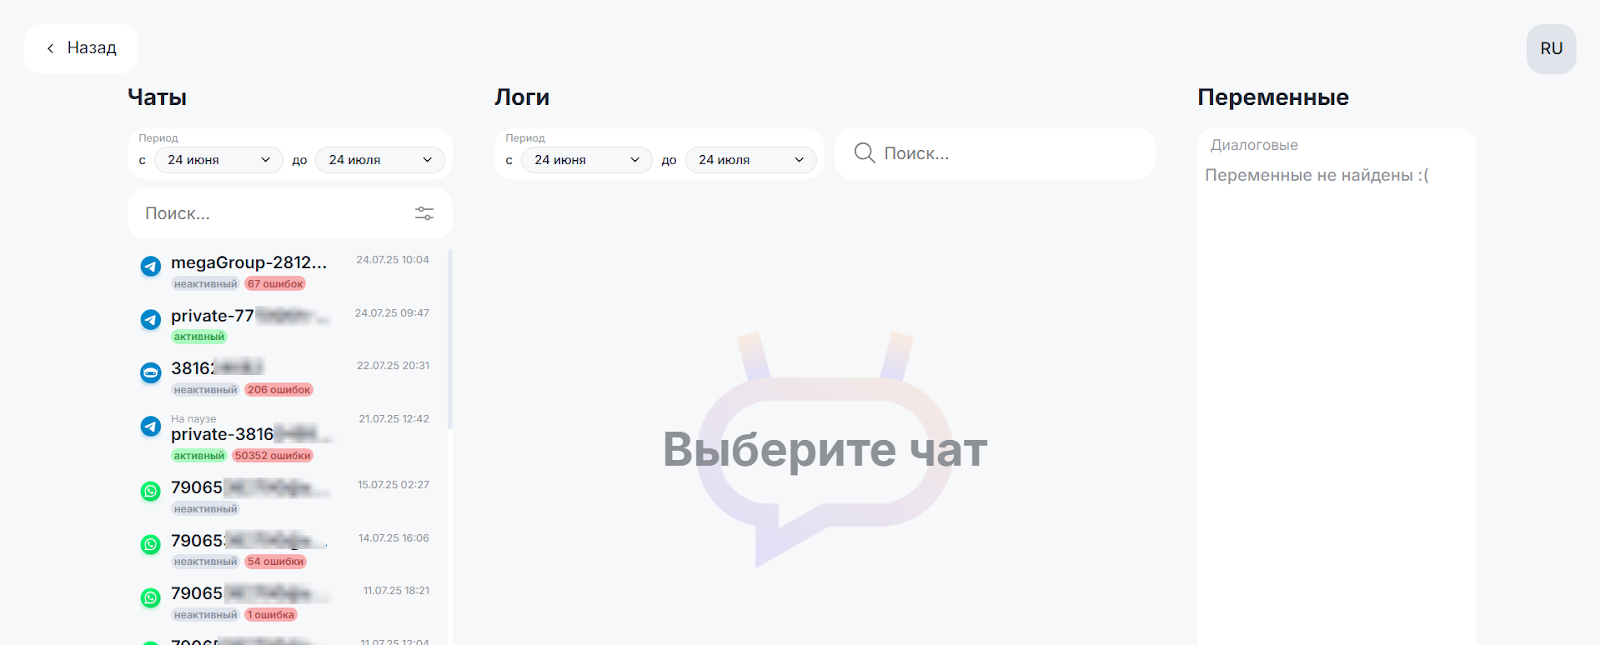Click the chat list vertical scrollbar
This screenshot has height=645, width=1600.
coord(450,340)
